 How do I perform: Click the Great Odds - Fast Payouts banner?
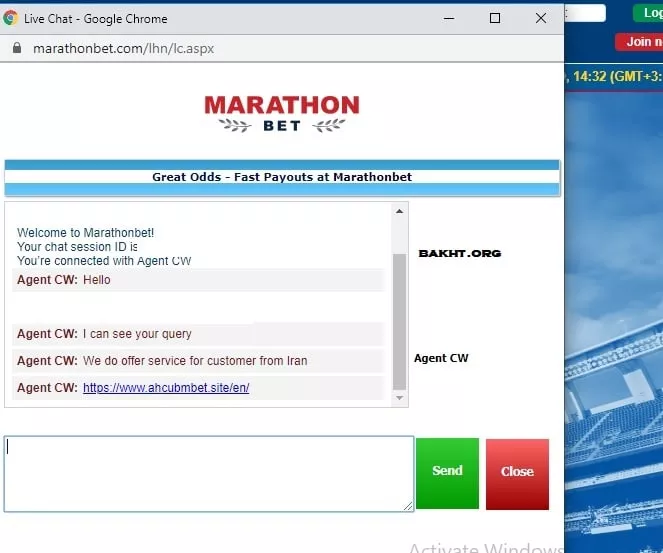coord(281,177)
